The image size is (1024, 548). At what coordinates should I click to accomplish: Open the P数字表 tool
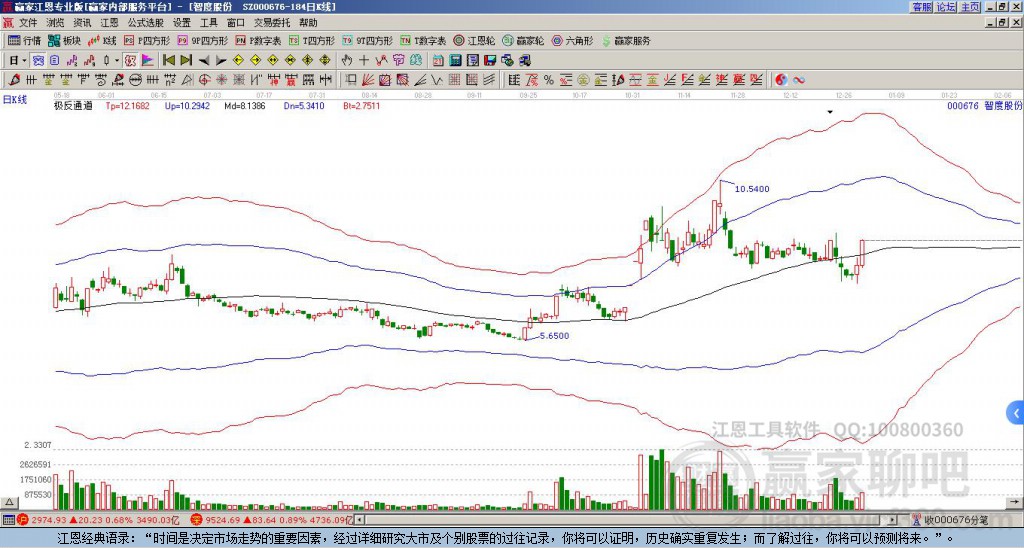(259, 40)
